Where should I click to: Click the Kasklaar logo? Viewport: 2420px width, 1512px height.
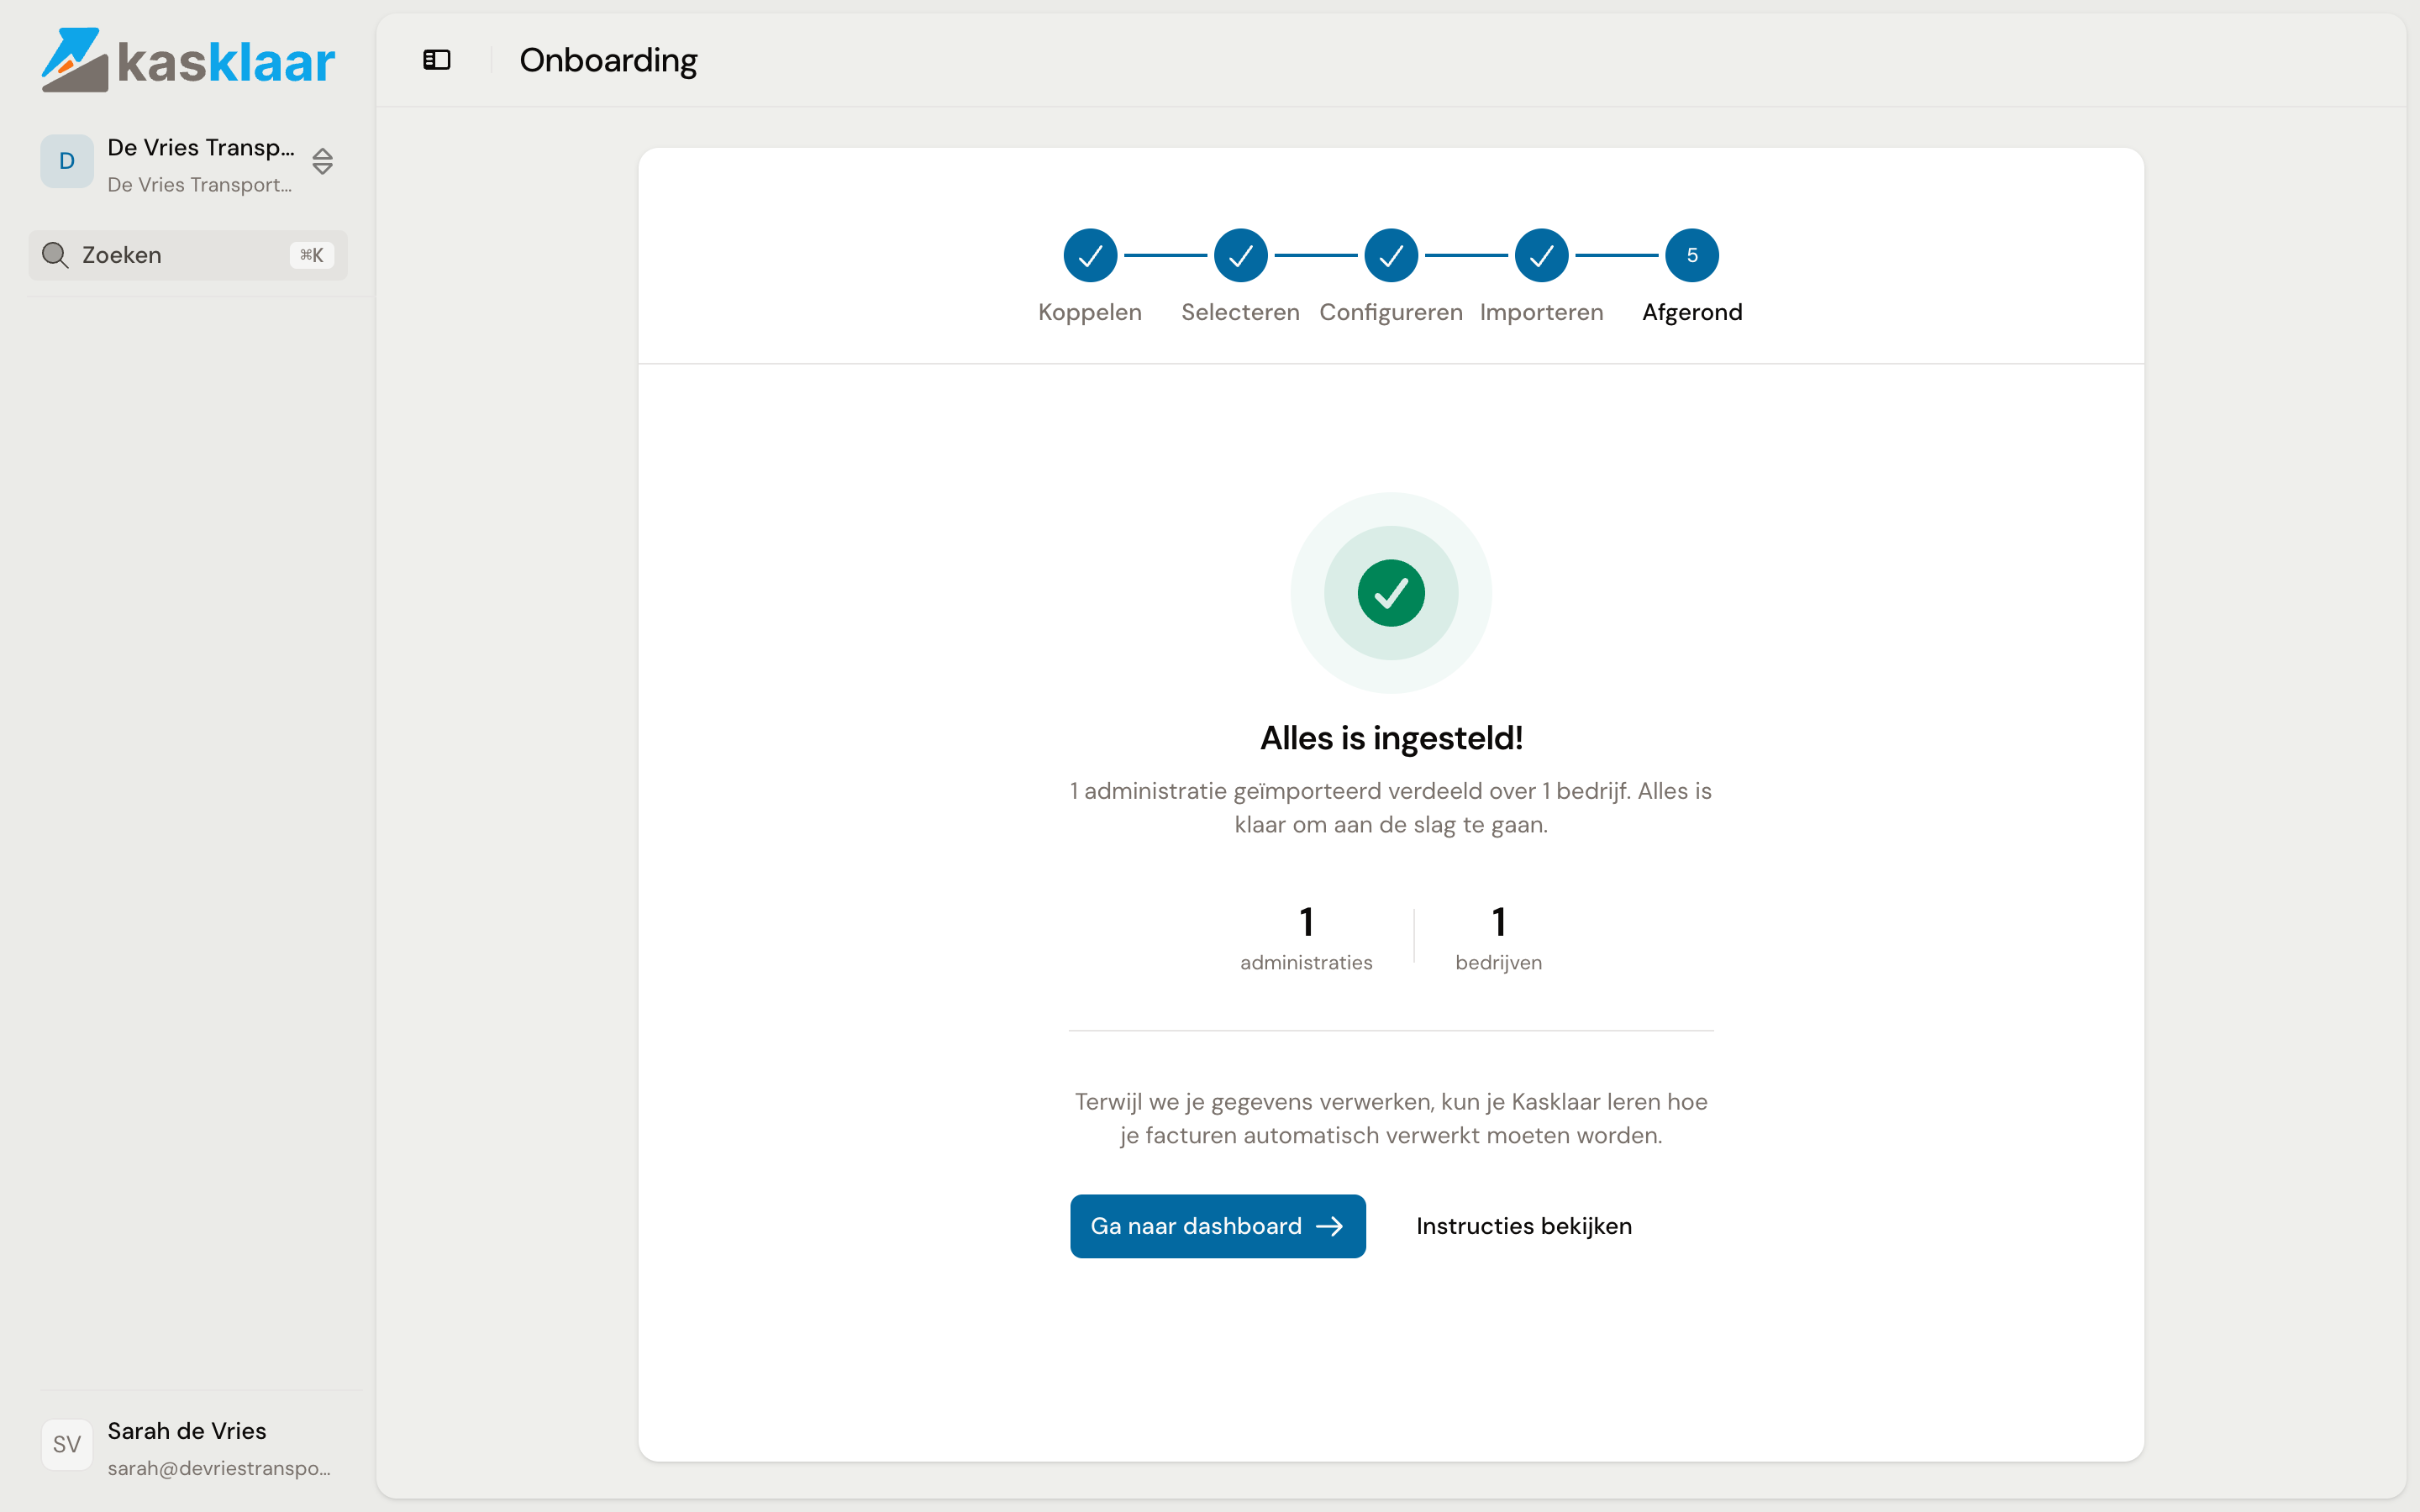pyautogui.click(x=188, y=60)
